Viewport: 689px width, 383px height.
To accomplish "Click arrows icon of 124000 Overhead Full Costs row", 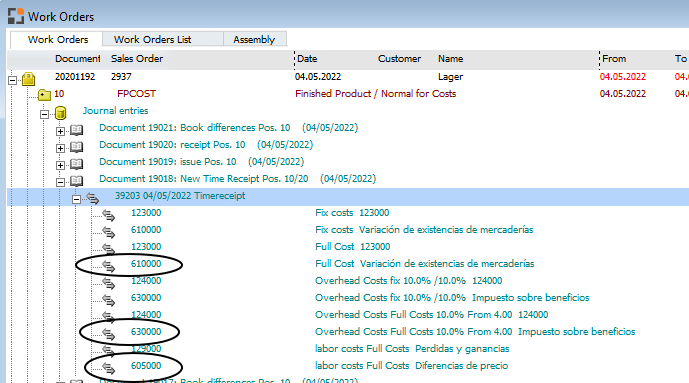I will point(109,317).
